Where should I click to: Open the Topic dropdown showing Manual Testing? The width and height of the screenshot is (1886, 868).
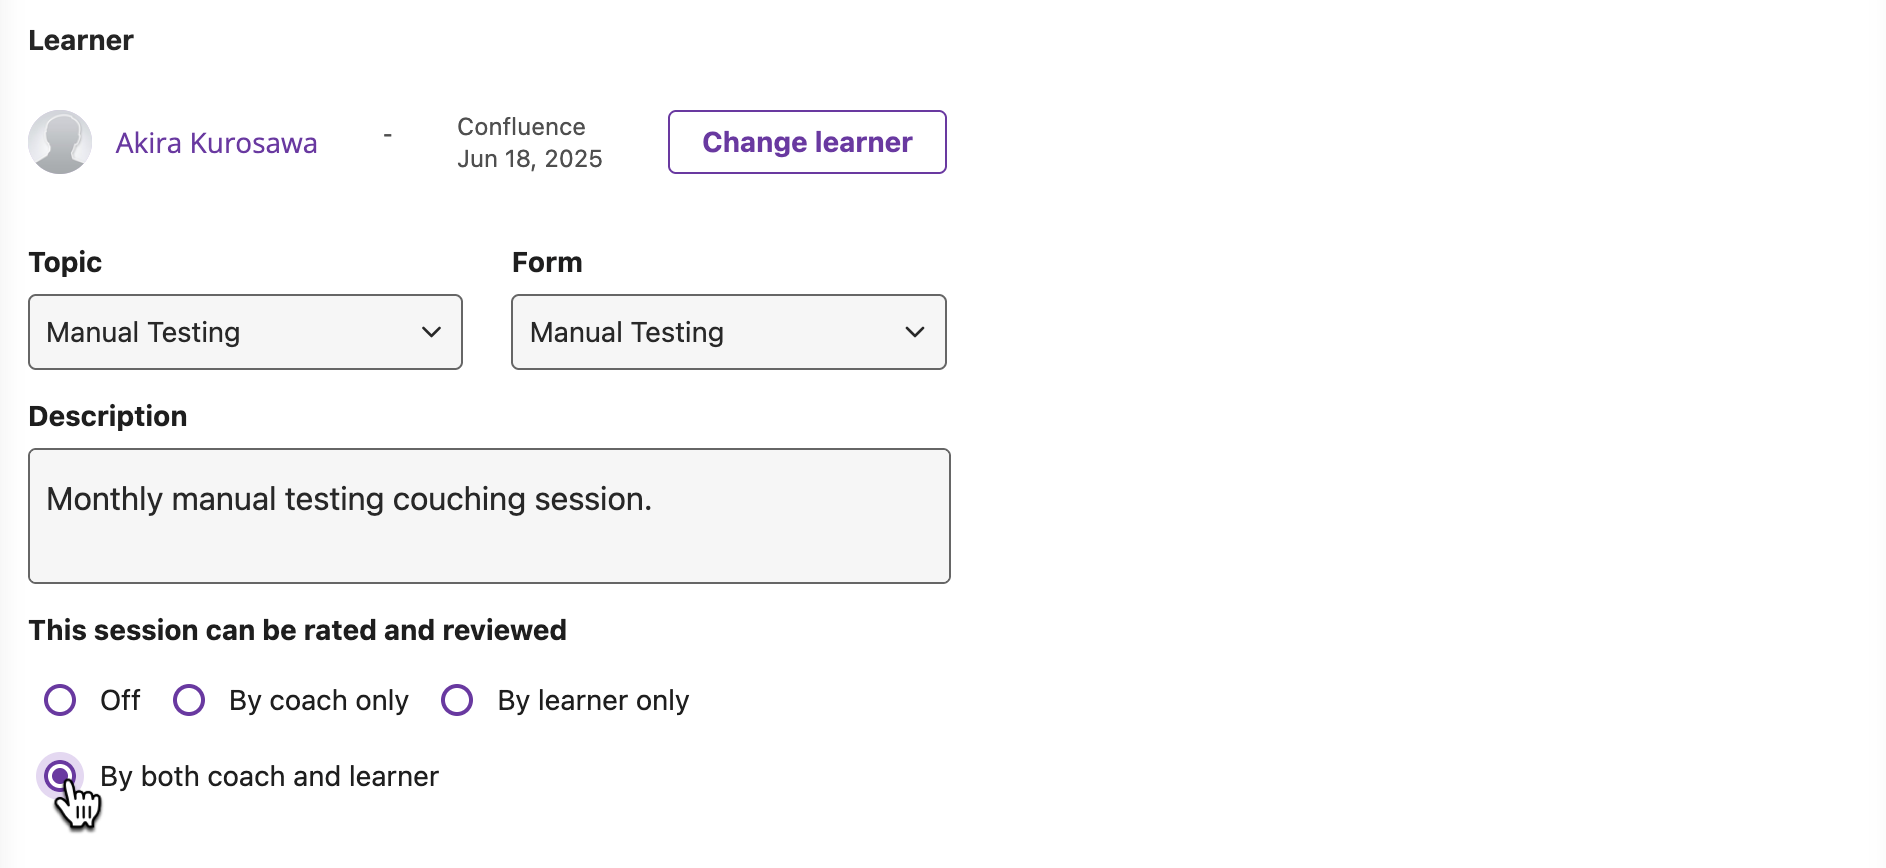pyautogui.click(x=245, y=332)
